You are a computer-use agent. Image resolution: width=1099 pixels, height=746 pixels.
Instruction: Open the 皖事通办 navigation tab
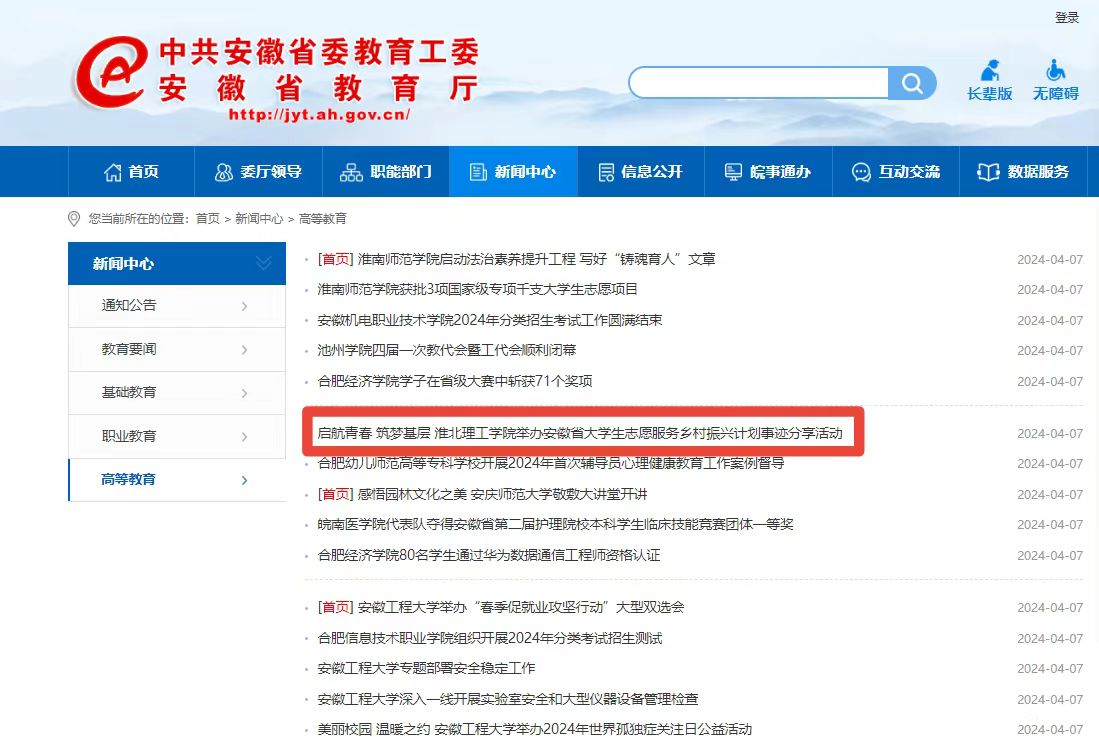click(x=767, y=172)
